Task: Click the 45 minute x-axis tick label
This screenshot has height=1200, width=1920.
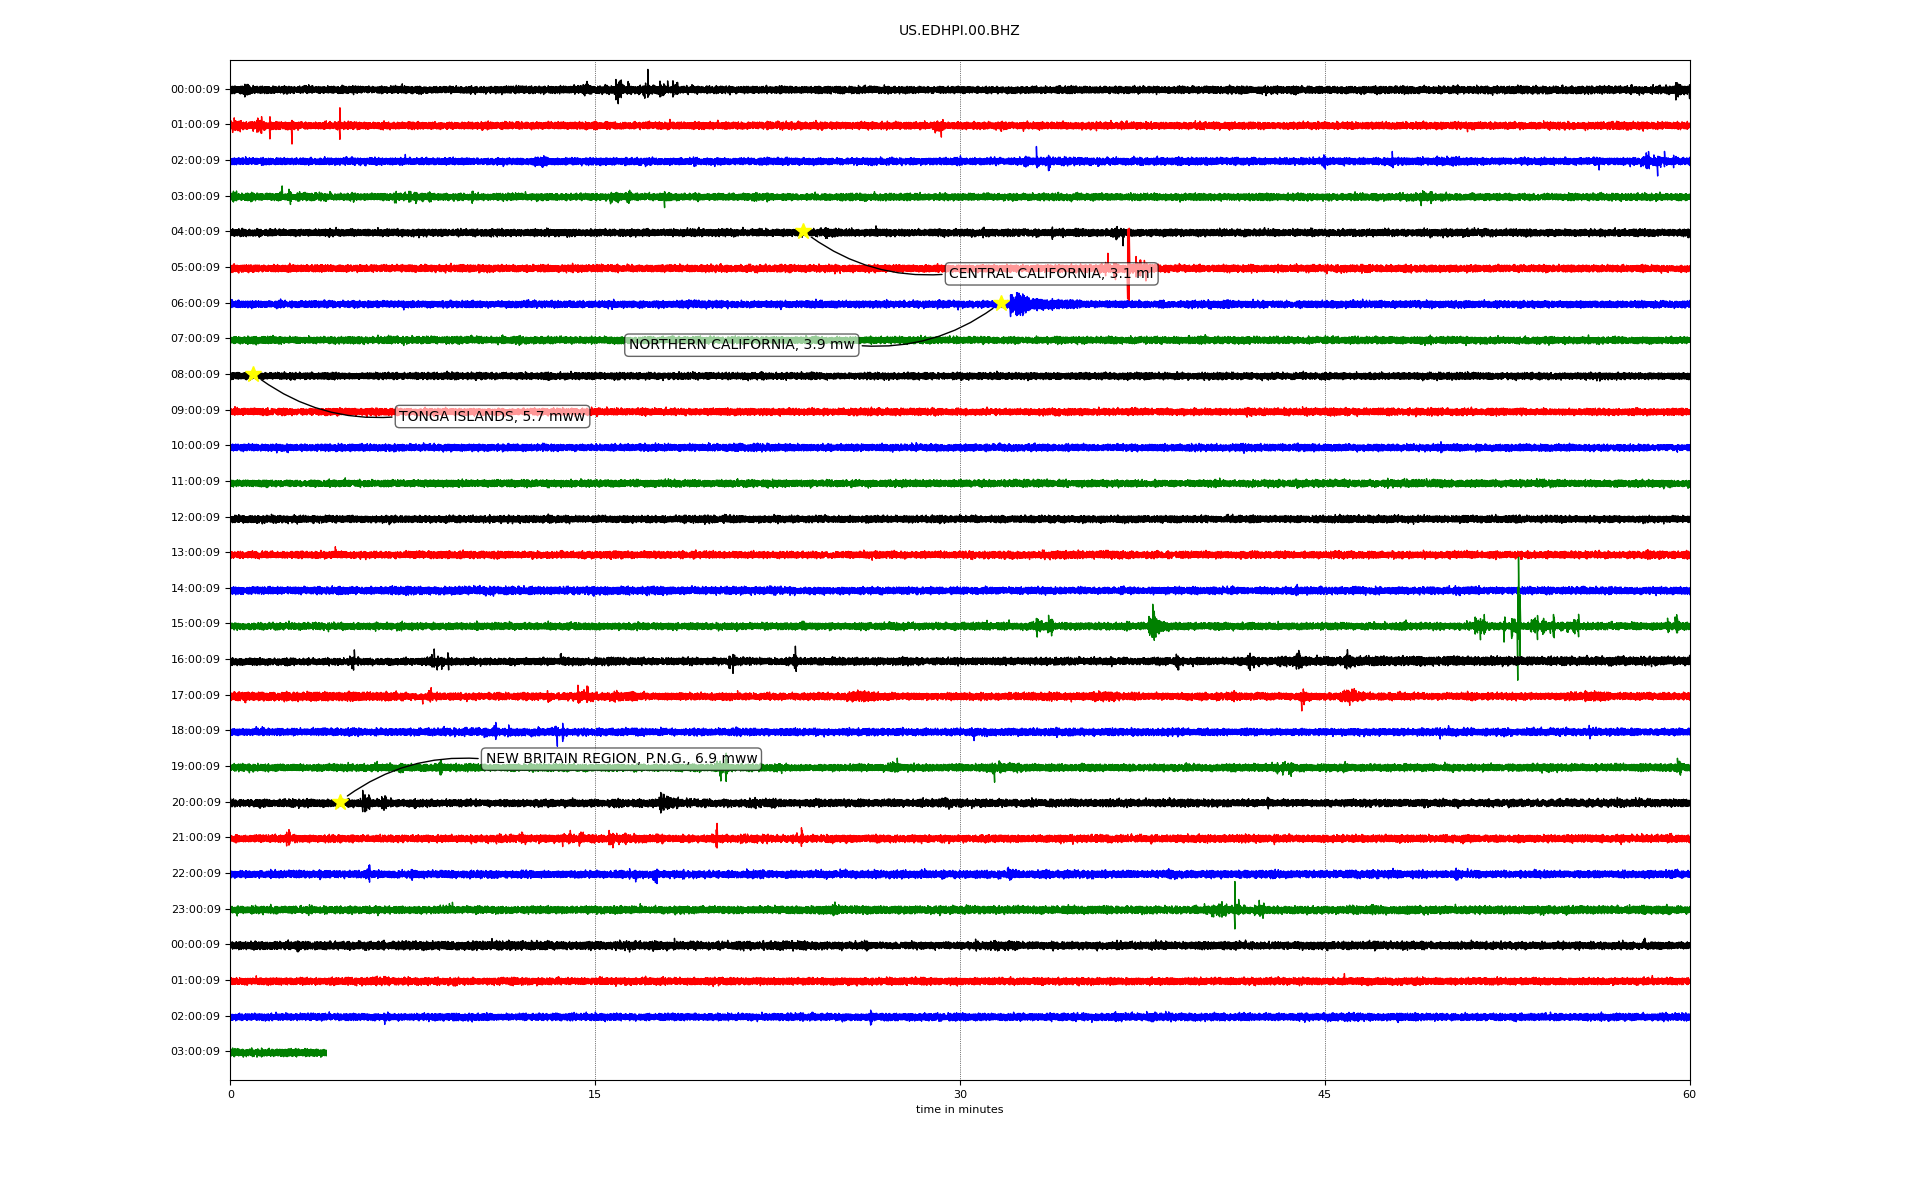Action: click(1325, 1094)
